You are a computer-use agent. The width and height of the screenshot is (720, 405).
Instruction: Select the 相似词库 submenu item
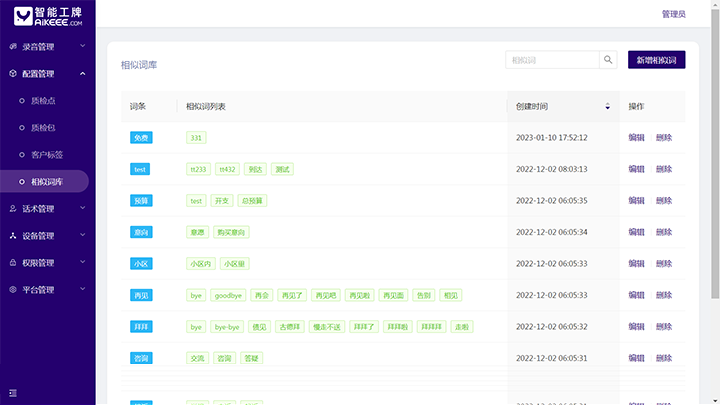47,182
